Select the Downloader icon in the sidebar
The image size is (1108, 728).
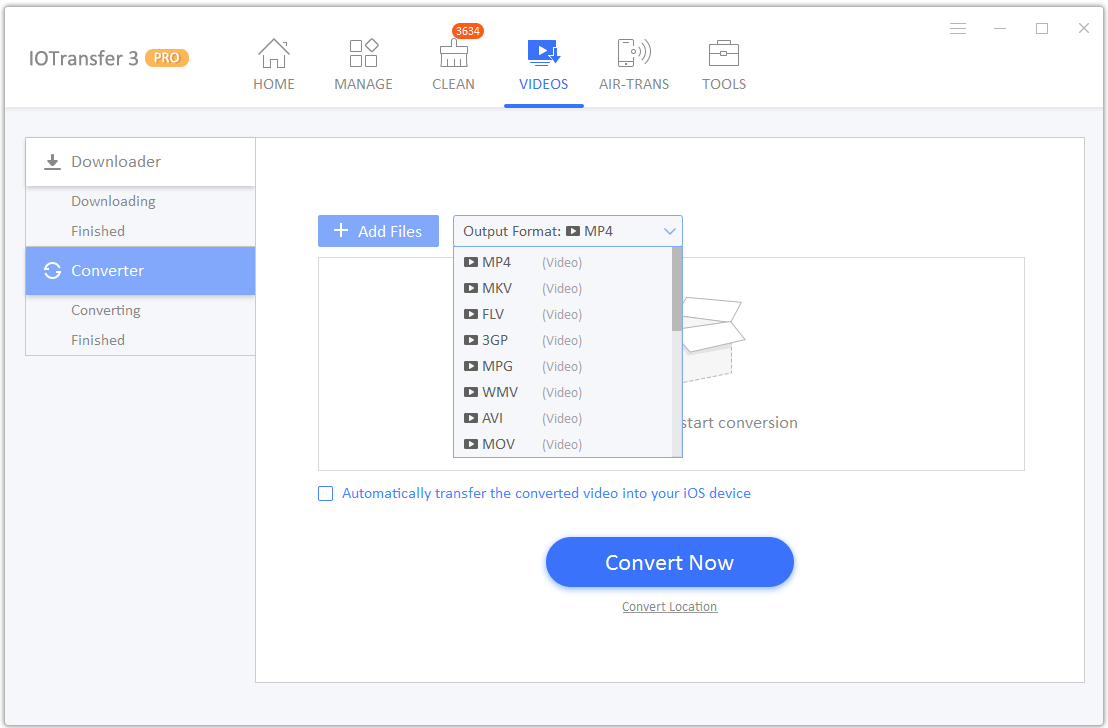[51, 161]
